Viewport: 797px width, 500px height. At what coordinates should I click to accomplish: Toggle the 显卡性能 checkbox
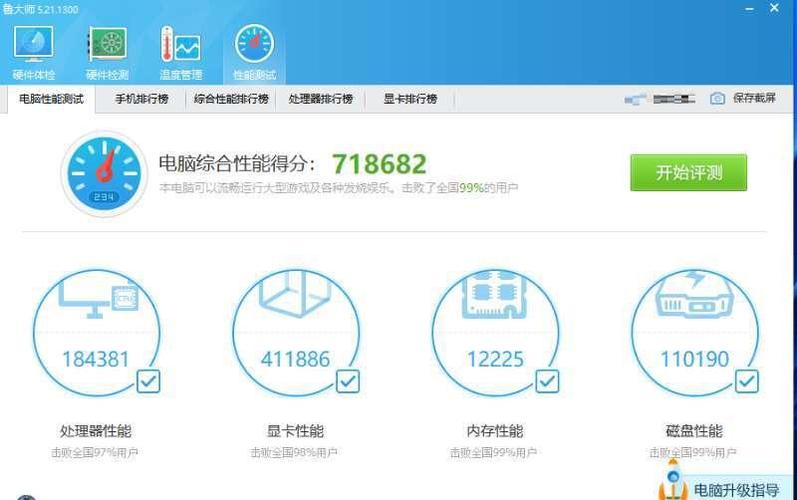(x=348, y=381)
